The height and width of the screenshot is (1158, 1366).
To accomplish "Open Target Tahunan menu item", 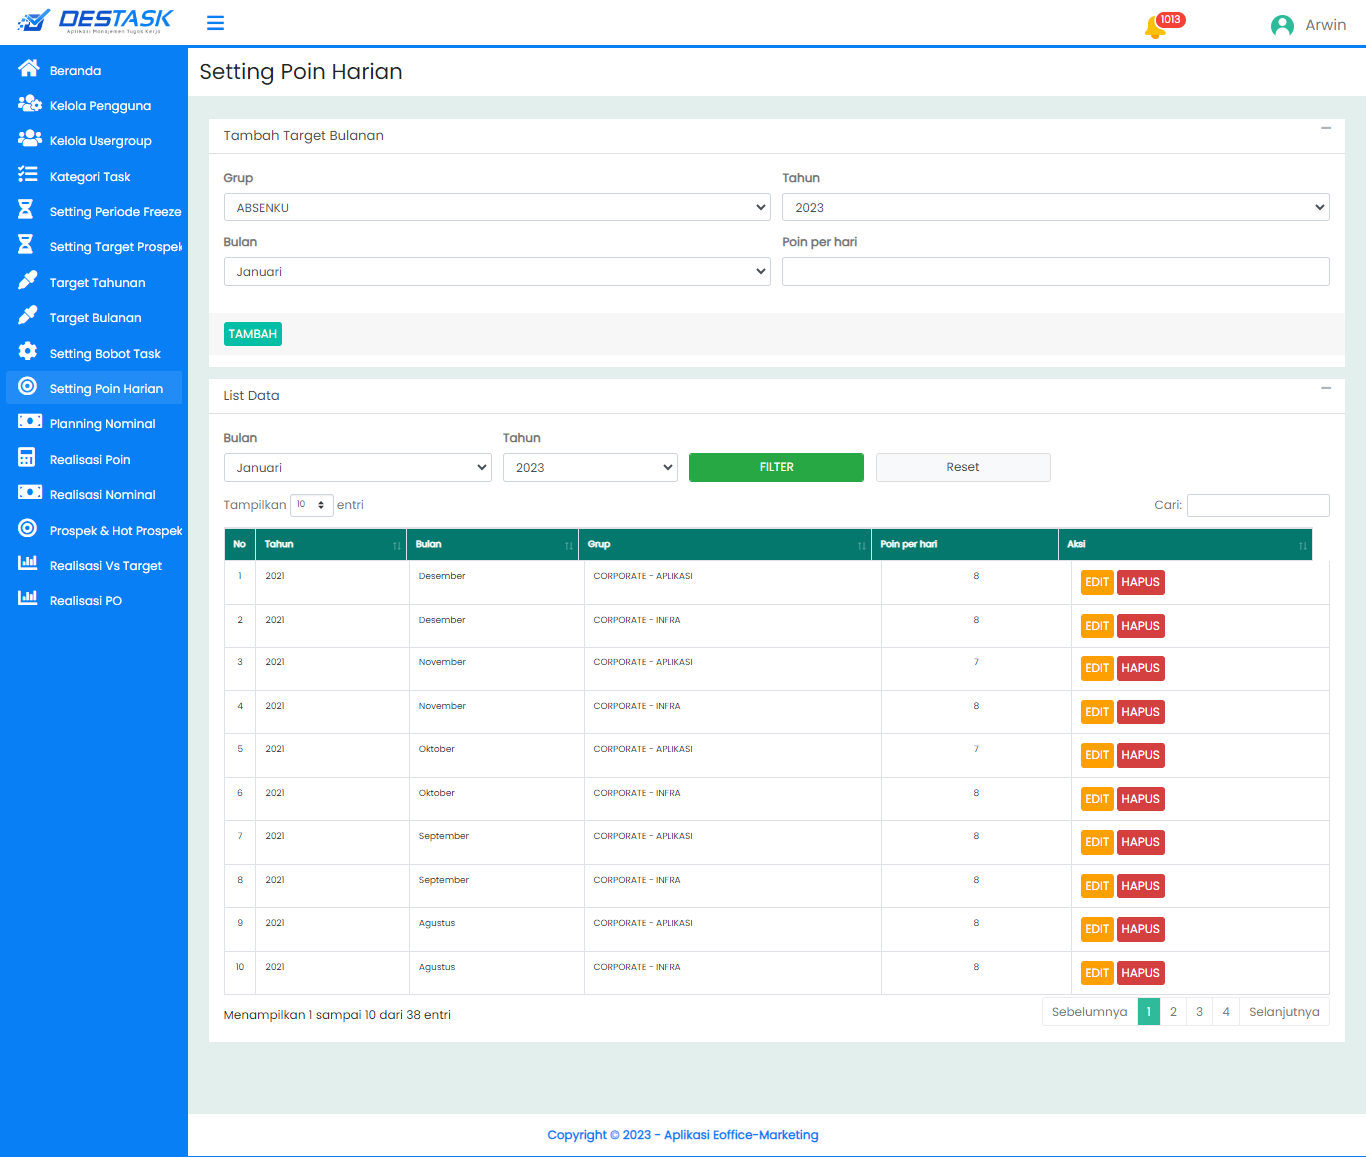I will (x=97, y=283).
